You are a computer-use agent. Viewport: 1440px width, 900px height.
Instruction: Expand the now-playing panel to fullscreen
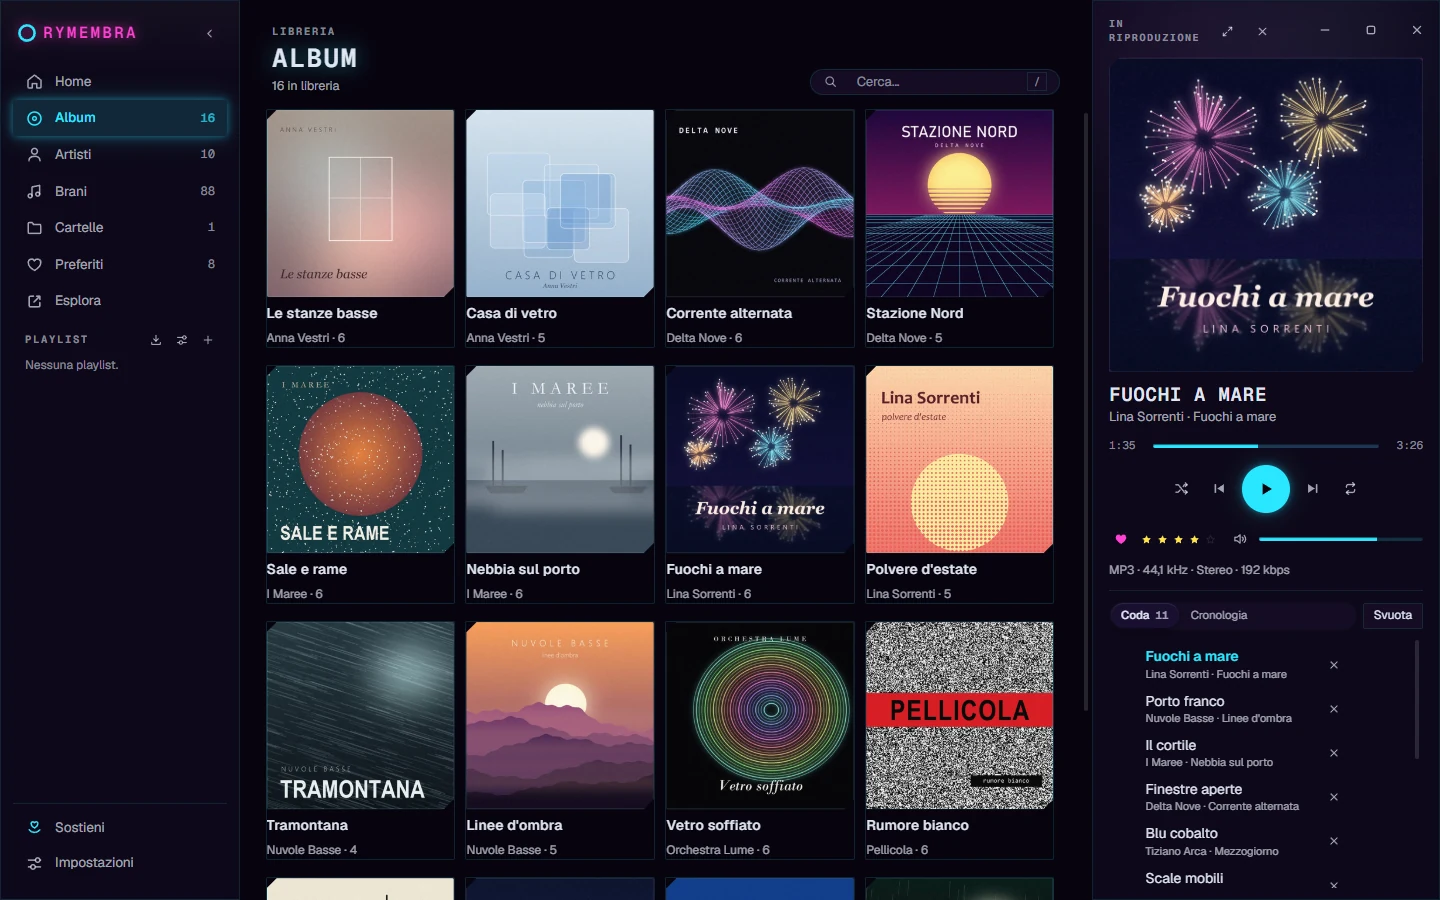click(x=1227, y=31)
